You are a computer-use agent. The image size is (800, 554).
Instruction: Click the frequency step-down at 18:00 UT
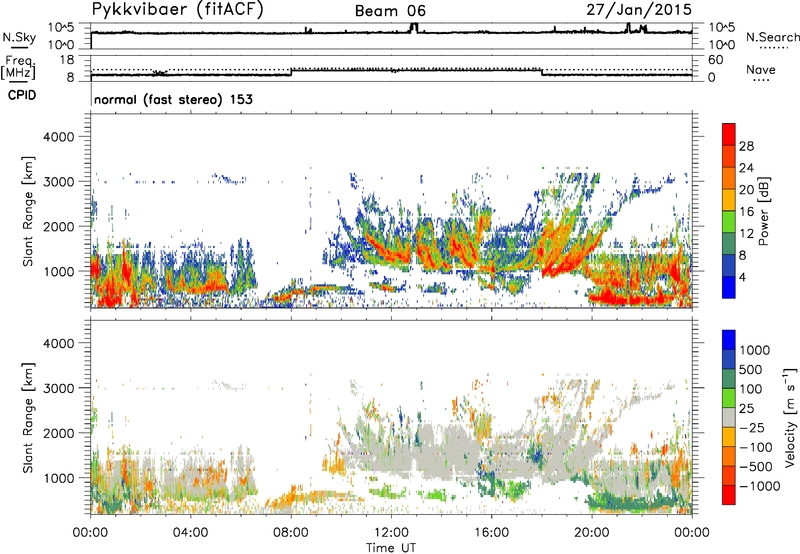pyautogui.click(x=541, y=72)
